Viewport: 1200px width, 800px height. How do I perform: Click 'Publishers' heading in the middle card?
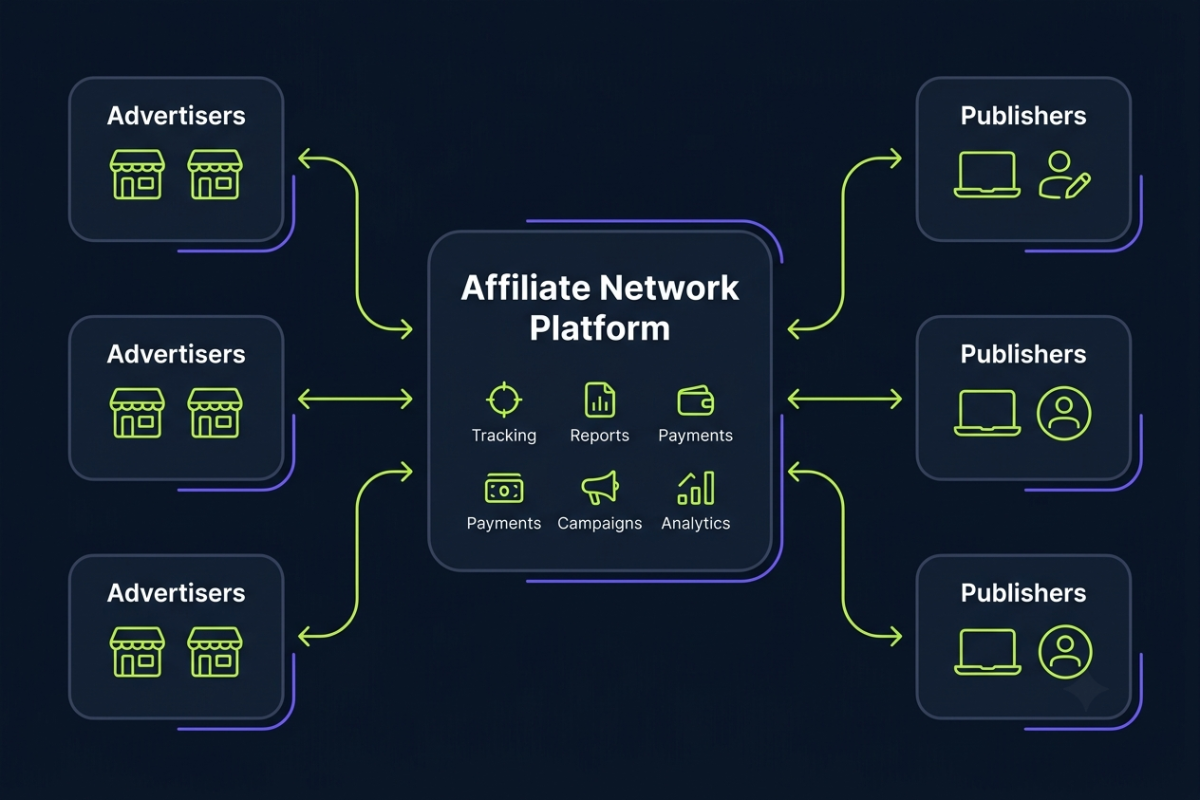[1023, 355]
